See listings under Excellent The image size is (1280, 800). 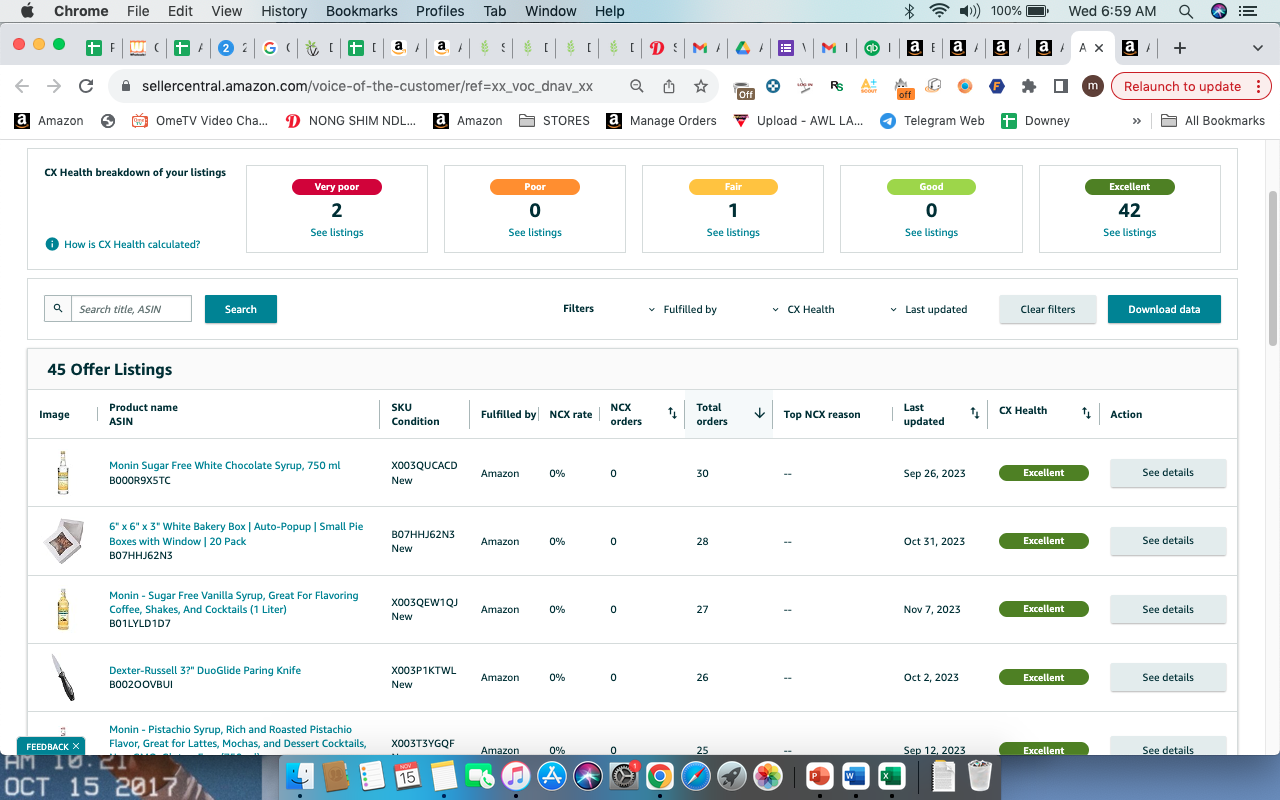pos(1130,233)
